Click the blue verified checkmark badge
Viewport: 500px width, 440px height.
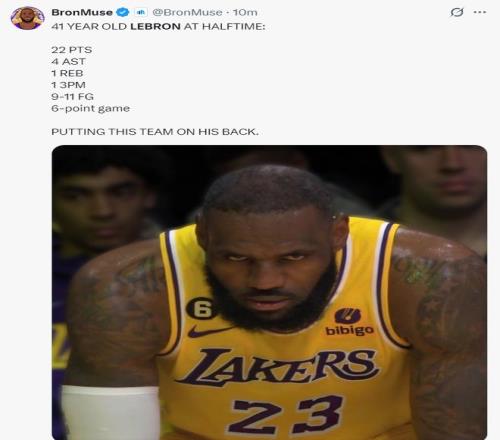tap(123, 12)
